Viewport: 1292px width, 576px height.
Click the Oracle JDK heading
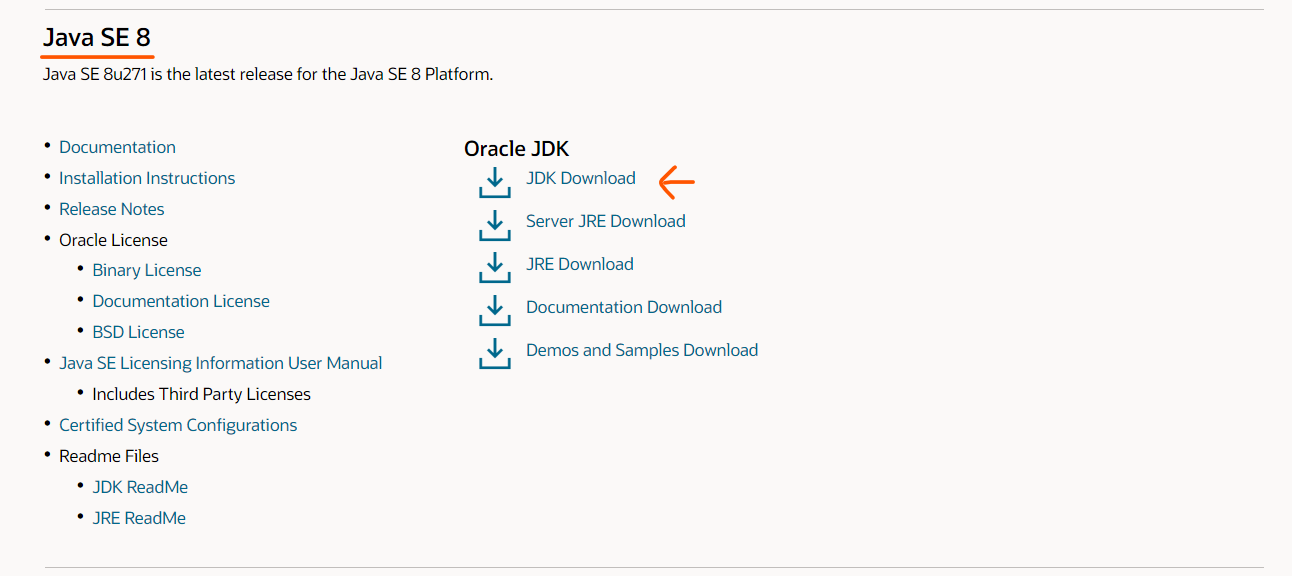pos(516,149)
